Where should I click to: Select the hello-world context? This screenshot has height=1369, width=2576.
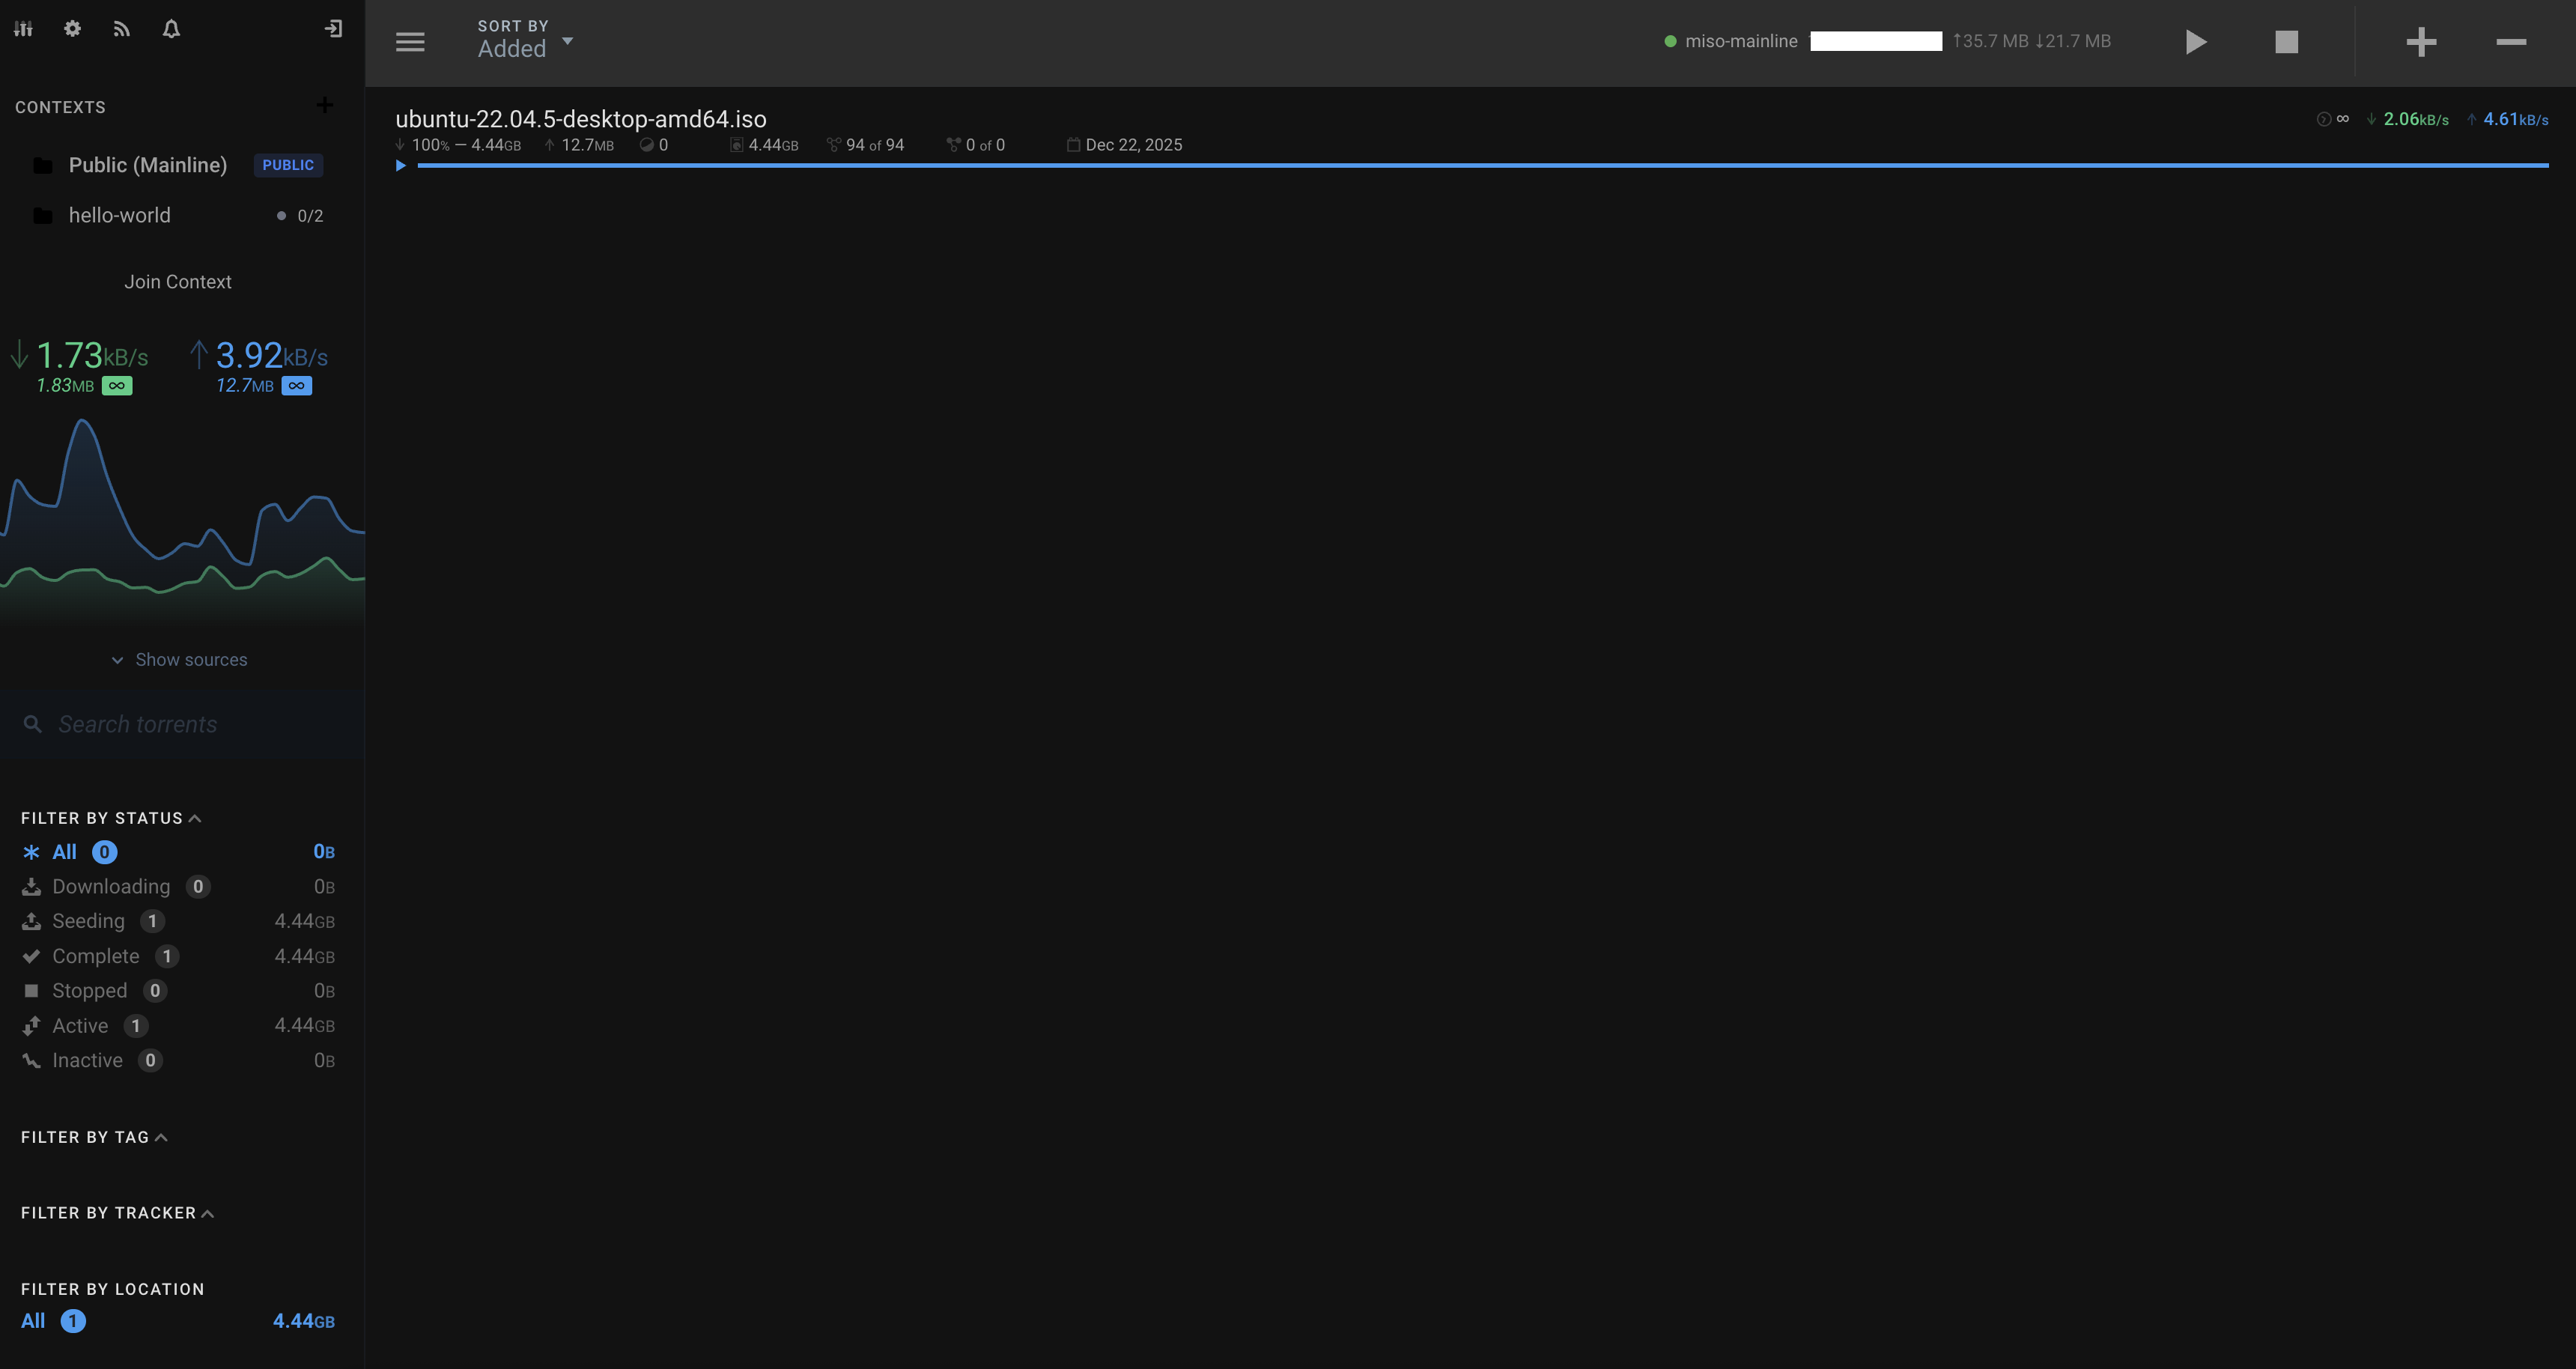tap(120, 215)
